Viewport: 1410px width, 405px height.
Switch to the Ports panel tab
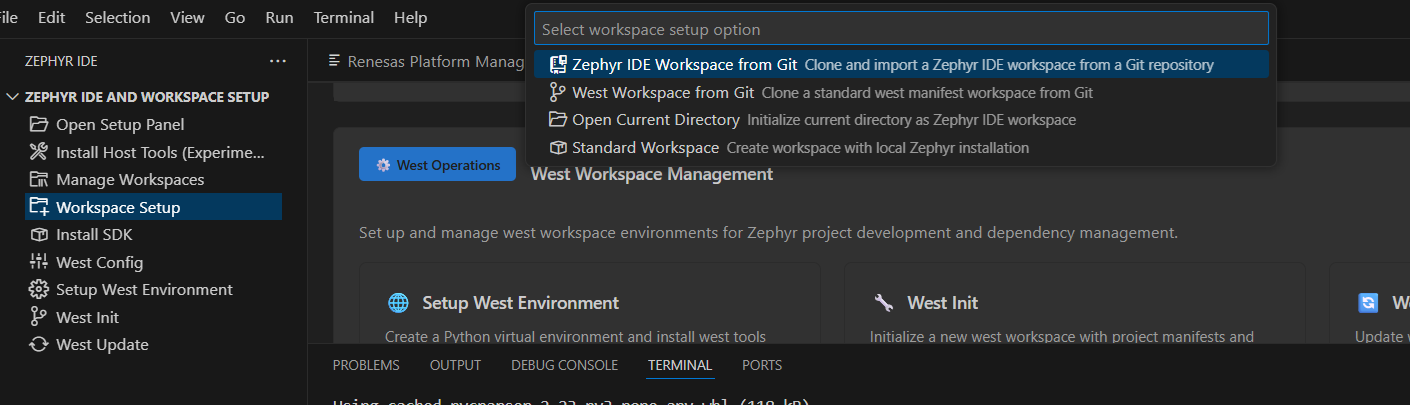pyautogui.click(x=762, y=365)
